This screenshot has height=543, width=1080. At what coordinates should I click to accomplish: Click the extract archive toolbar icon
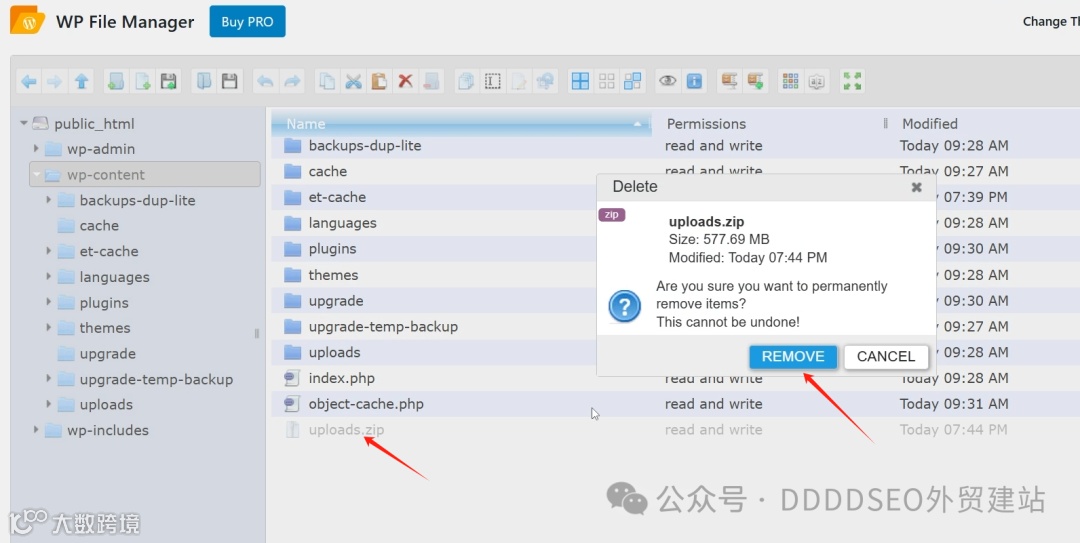(729, 81)
